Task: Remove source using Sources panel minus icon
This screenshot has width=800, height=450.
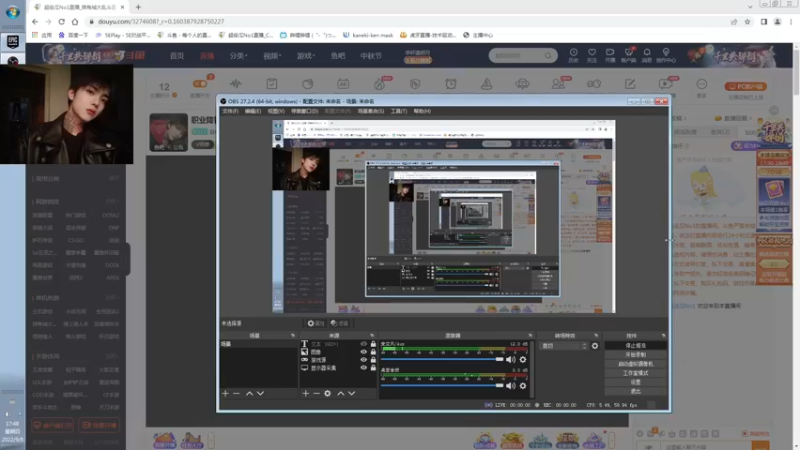Action: [316, 393]
